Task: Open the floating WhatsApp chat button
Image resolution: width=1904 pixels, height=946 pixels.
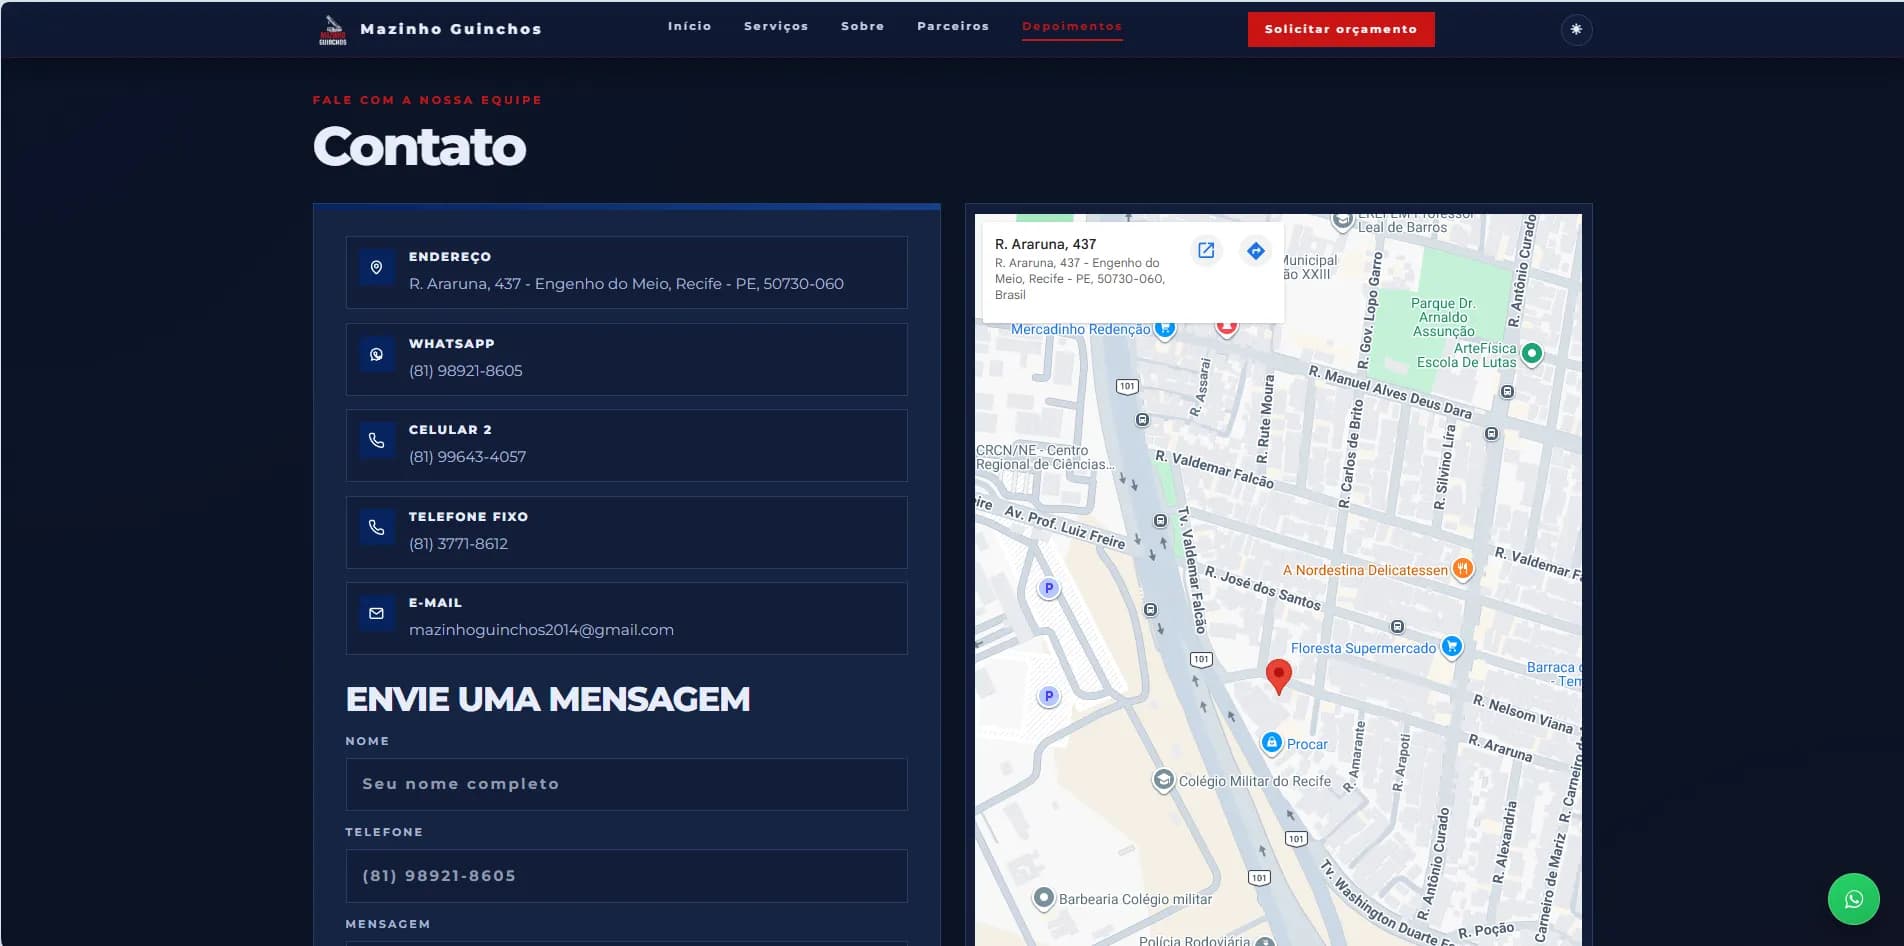Action: pos(1853,899)
